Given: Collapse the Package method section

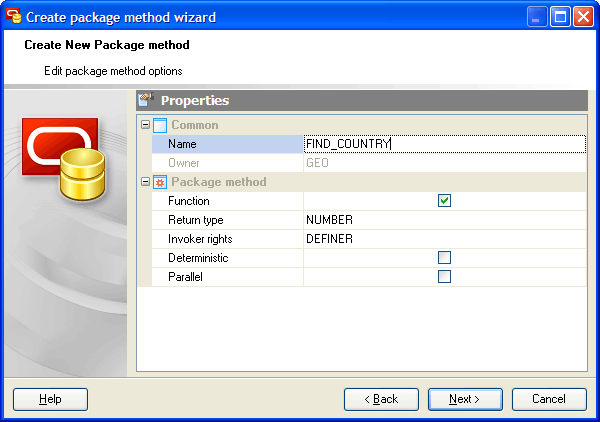Looking at the screenshot, I should 145,182.
